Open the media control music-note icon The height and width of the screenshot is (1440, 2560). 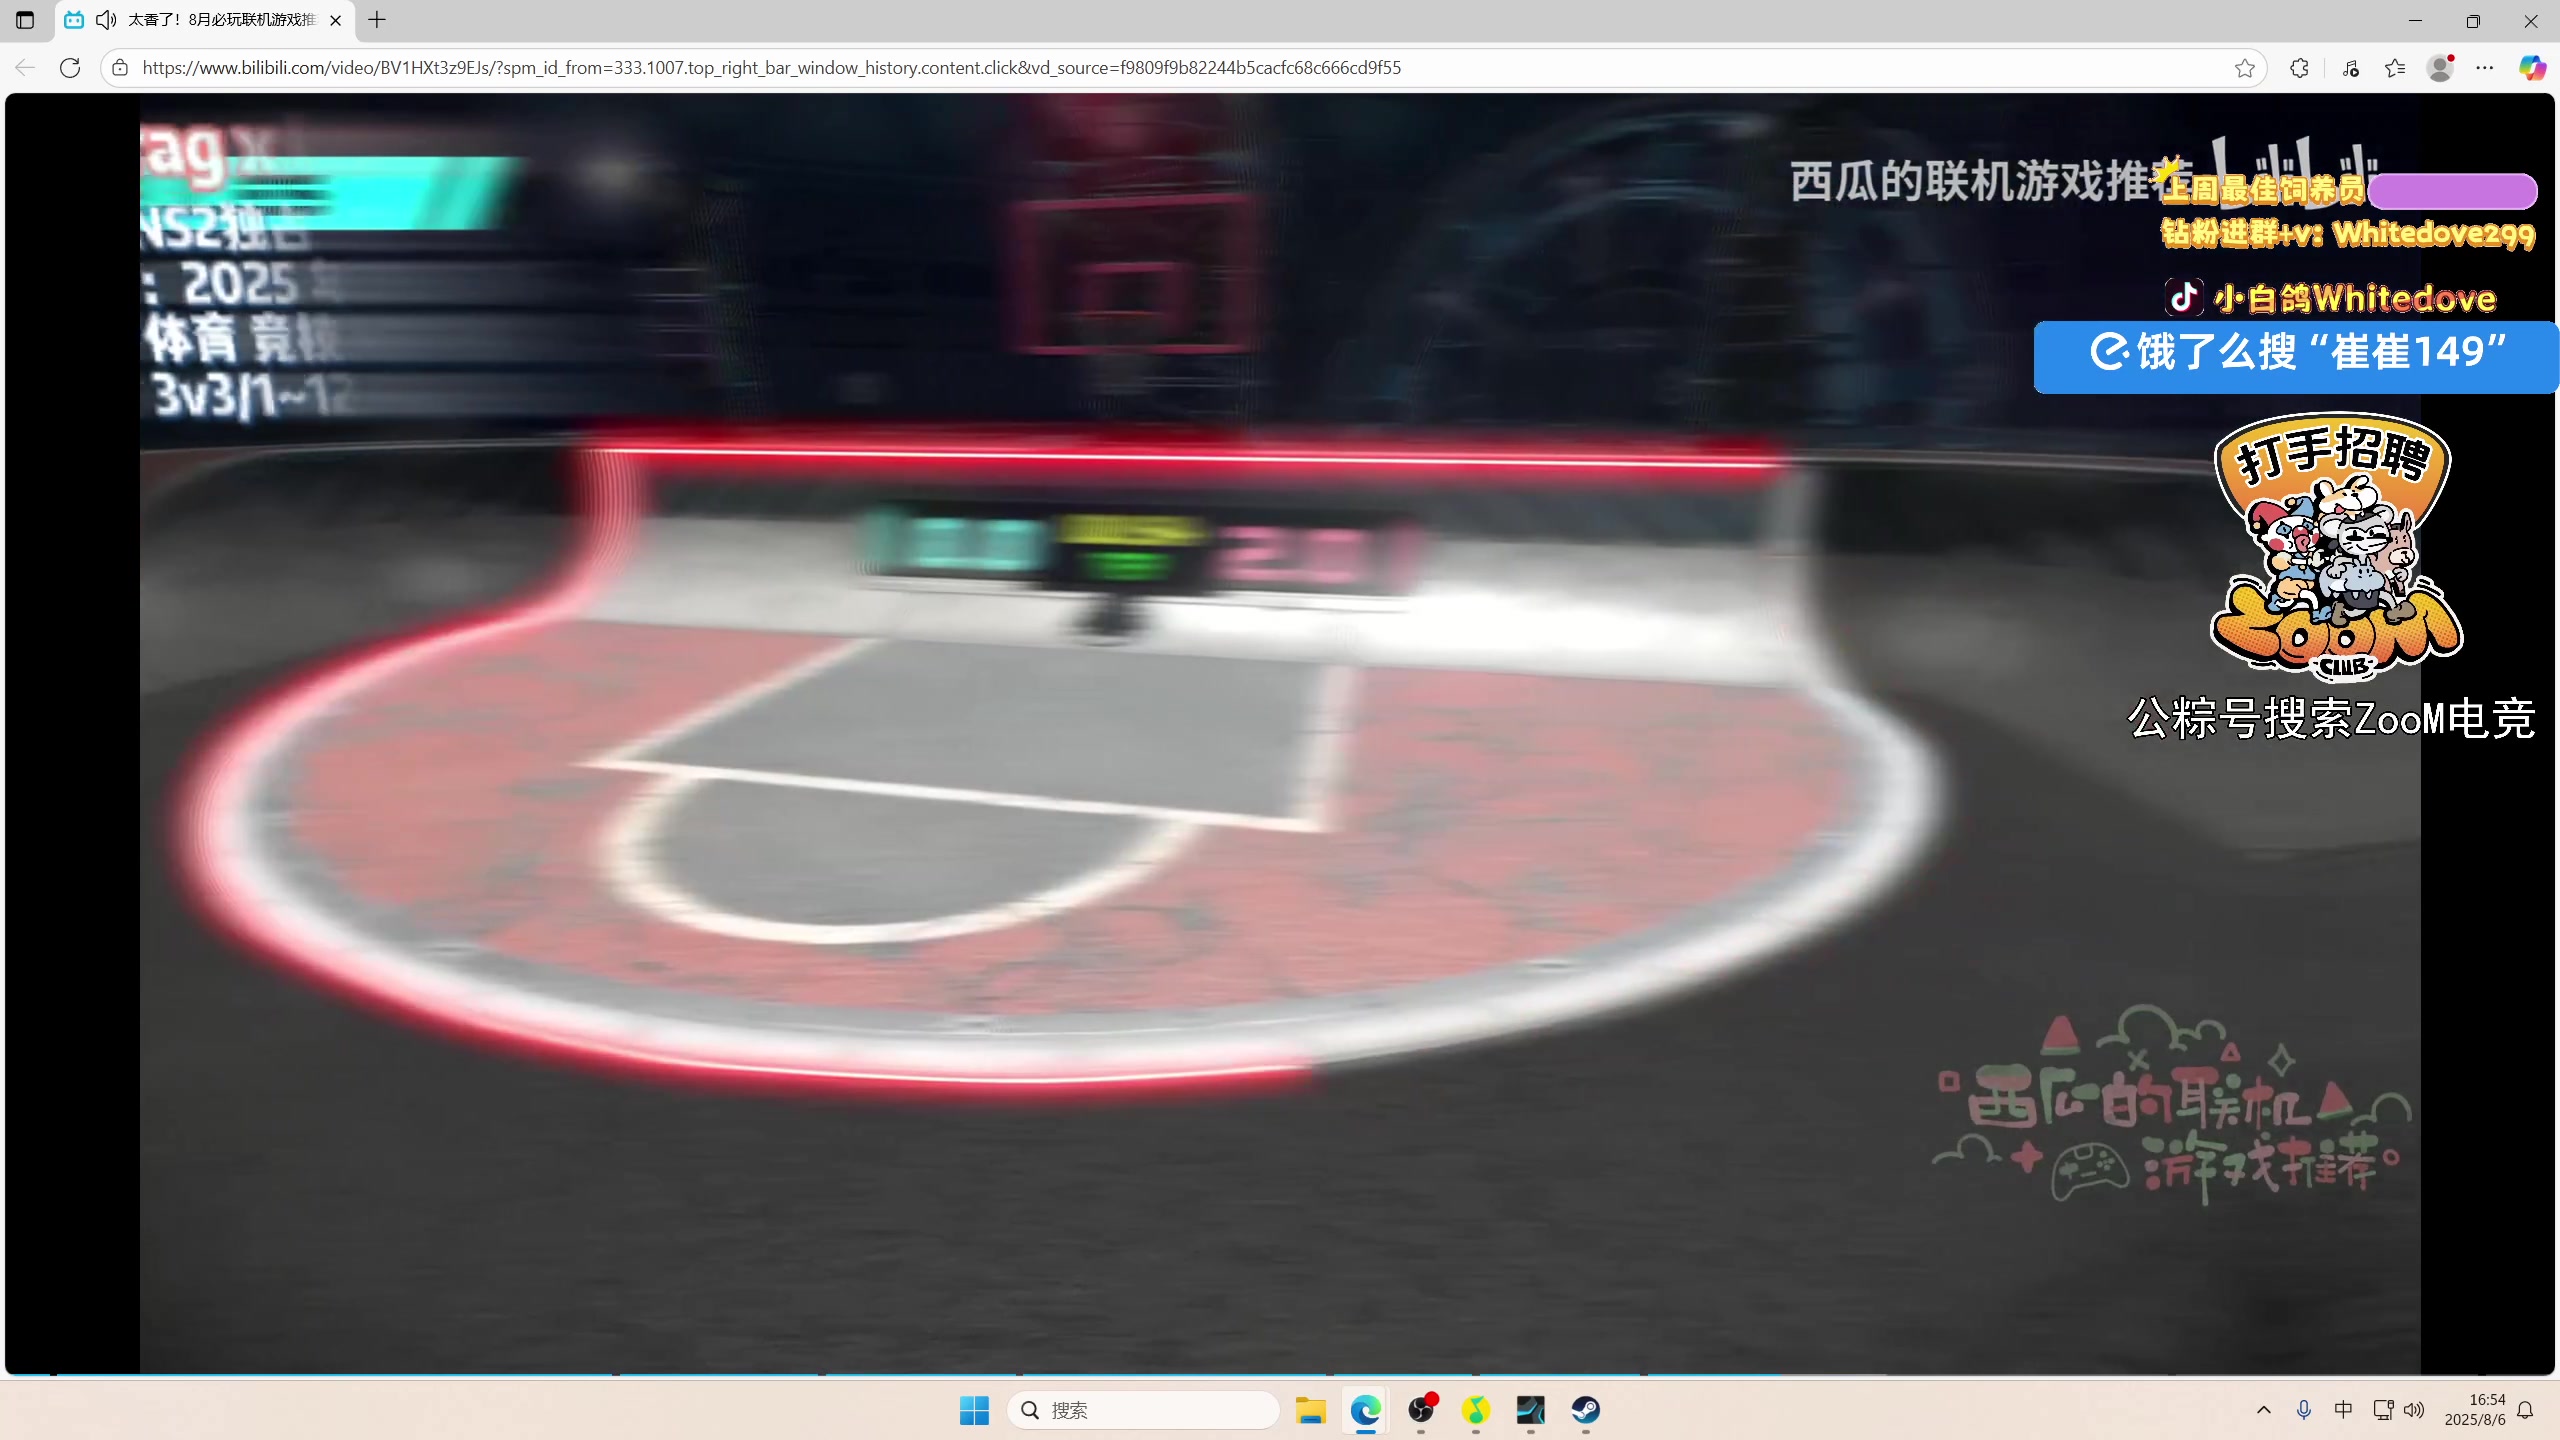(x=2351, y=68)
